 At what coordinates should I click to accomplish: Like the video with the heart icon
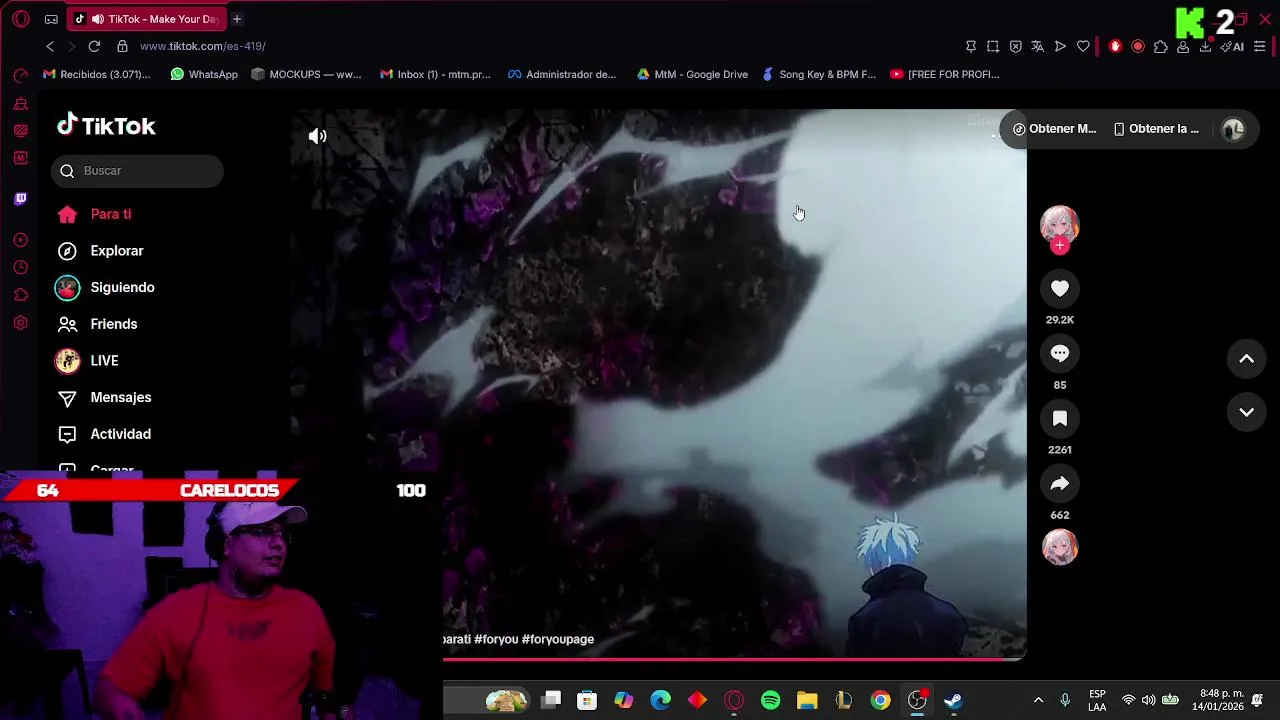click(1060, 289)
